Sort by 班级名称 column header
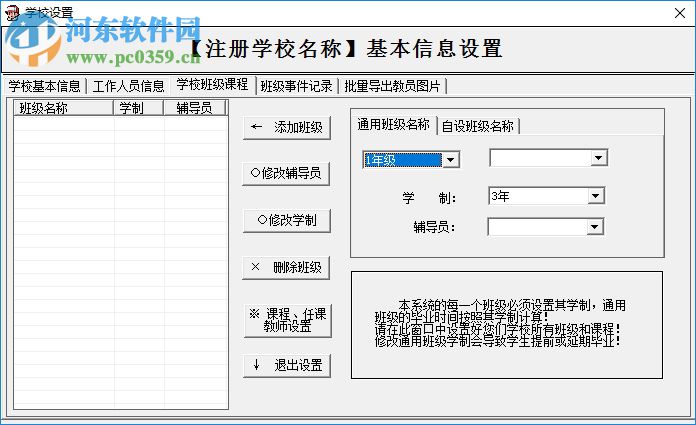 click(63, 108)
